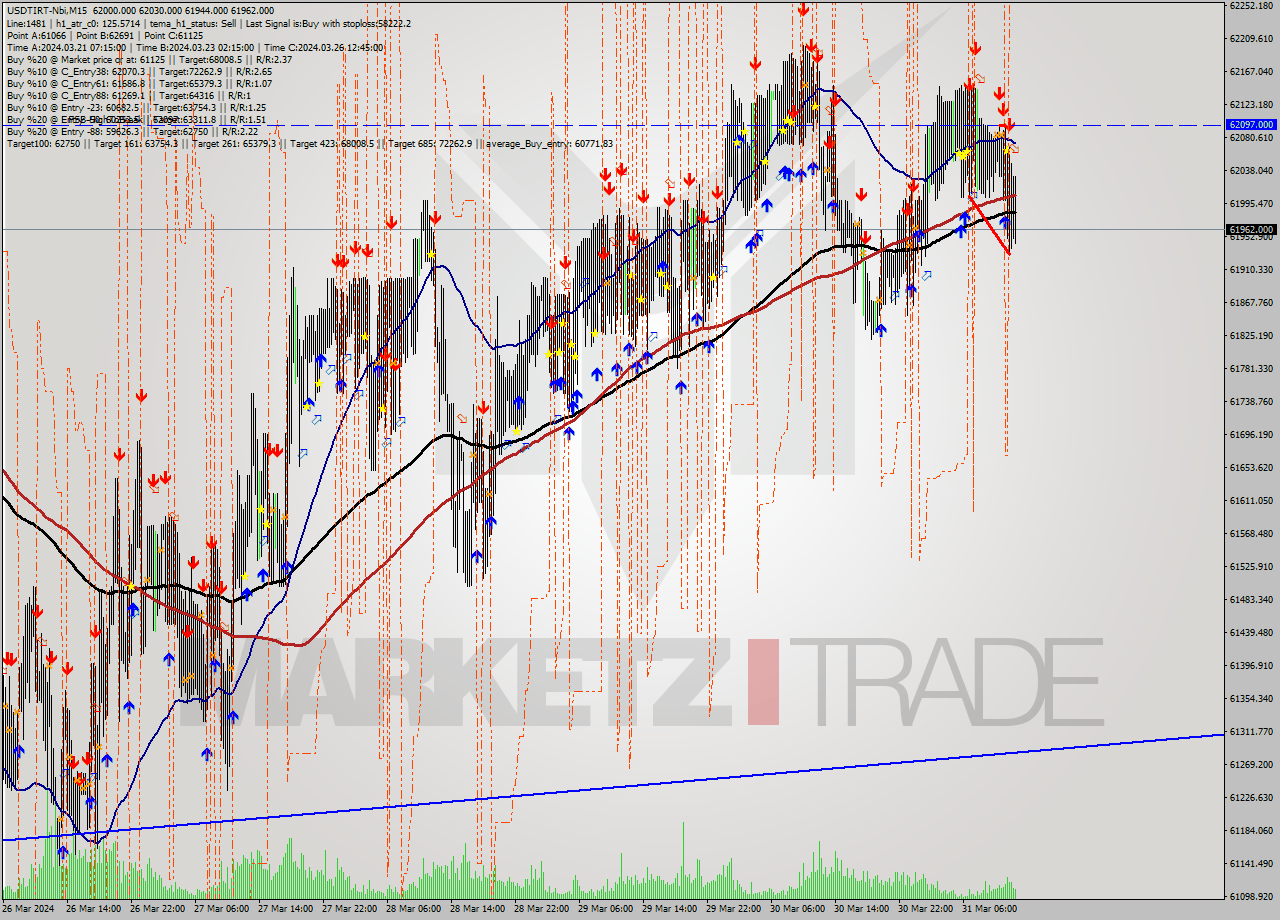
Task: Click the 'Time A:2024.03.21 07:15:00' line
Action: tap(194, 48)
